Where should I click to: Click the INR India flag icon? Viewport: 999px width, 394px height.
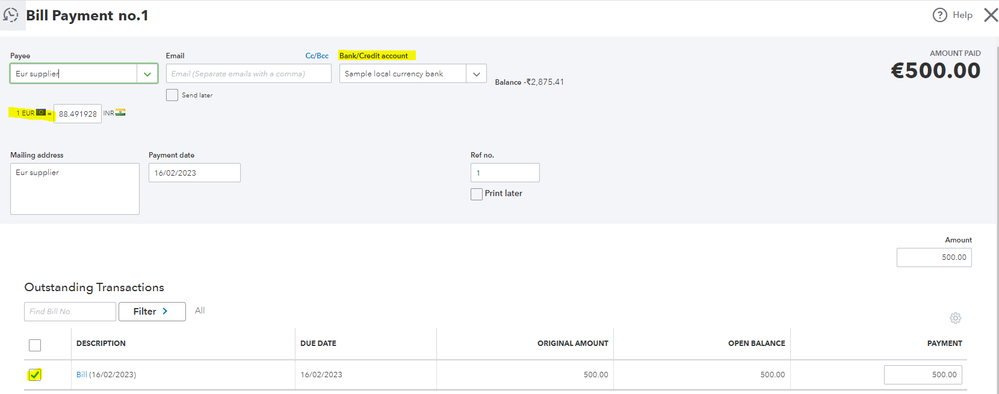(121, 113)
